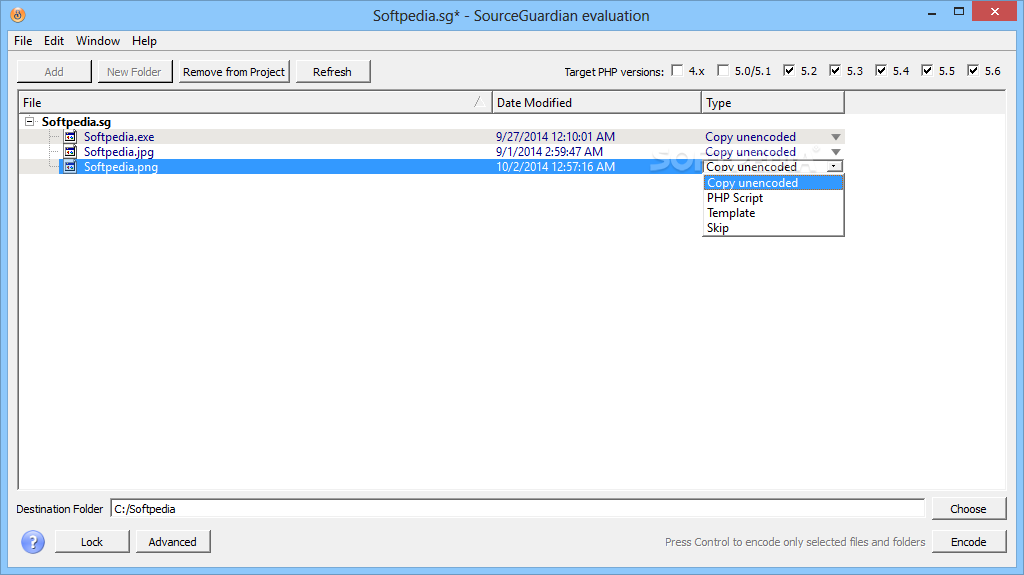Uncheck the 5.4 PHP version checkbox
Screen dimensions: 1024x575
click(x=881, y=71)
